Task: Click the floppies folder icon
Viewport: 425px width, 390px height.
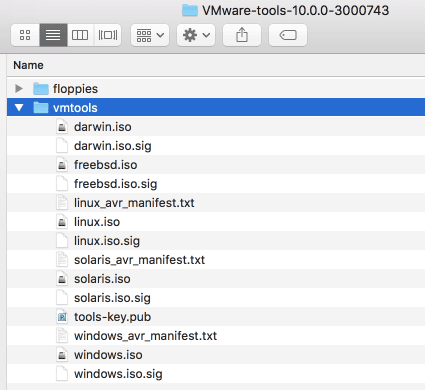Action: coord(41,89)
